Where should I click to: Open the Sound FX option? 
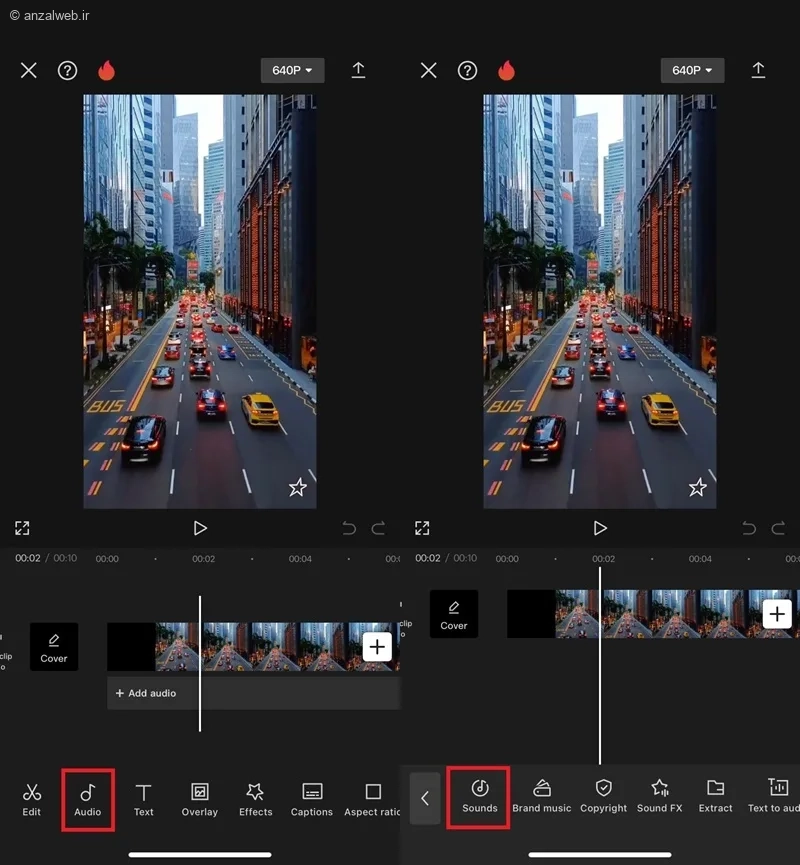[660, 796]
